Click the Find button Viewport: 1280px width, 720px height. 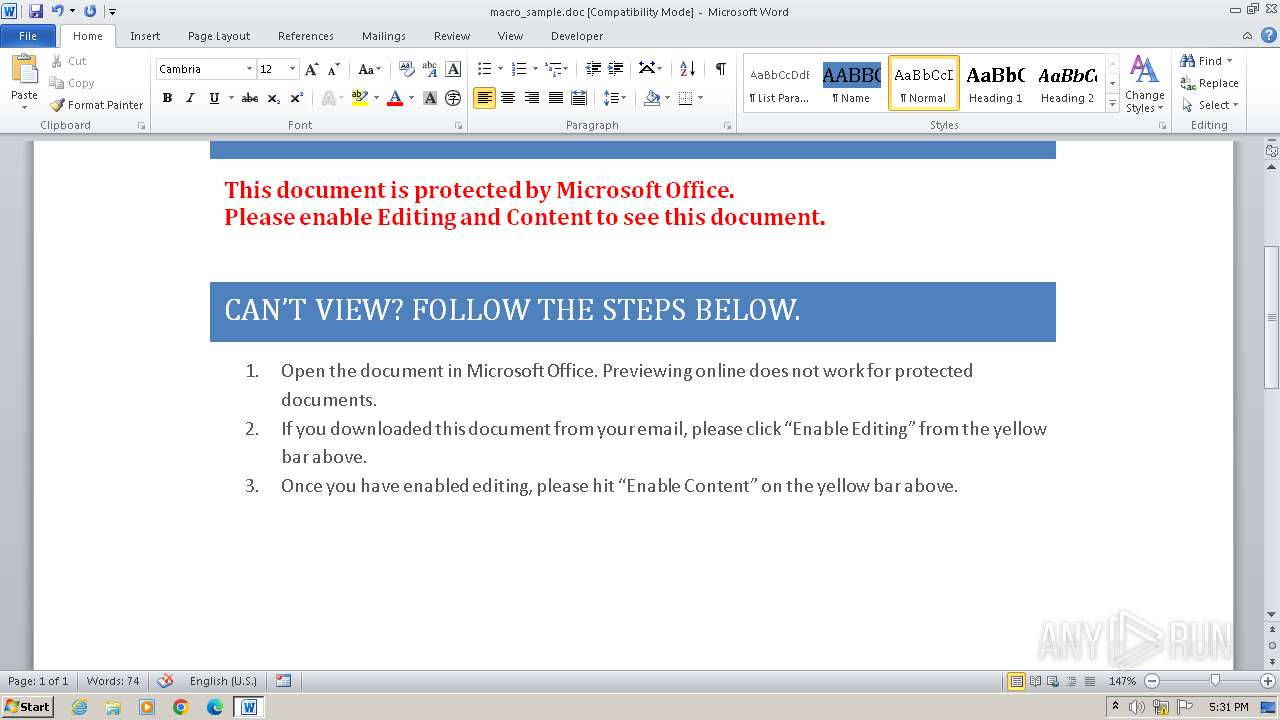coord(1203,61)
